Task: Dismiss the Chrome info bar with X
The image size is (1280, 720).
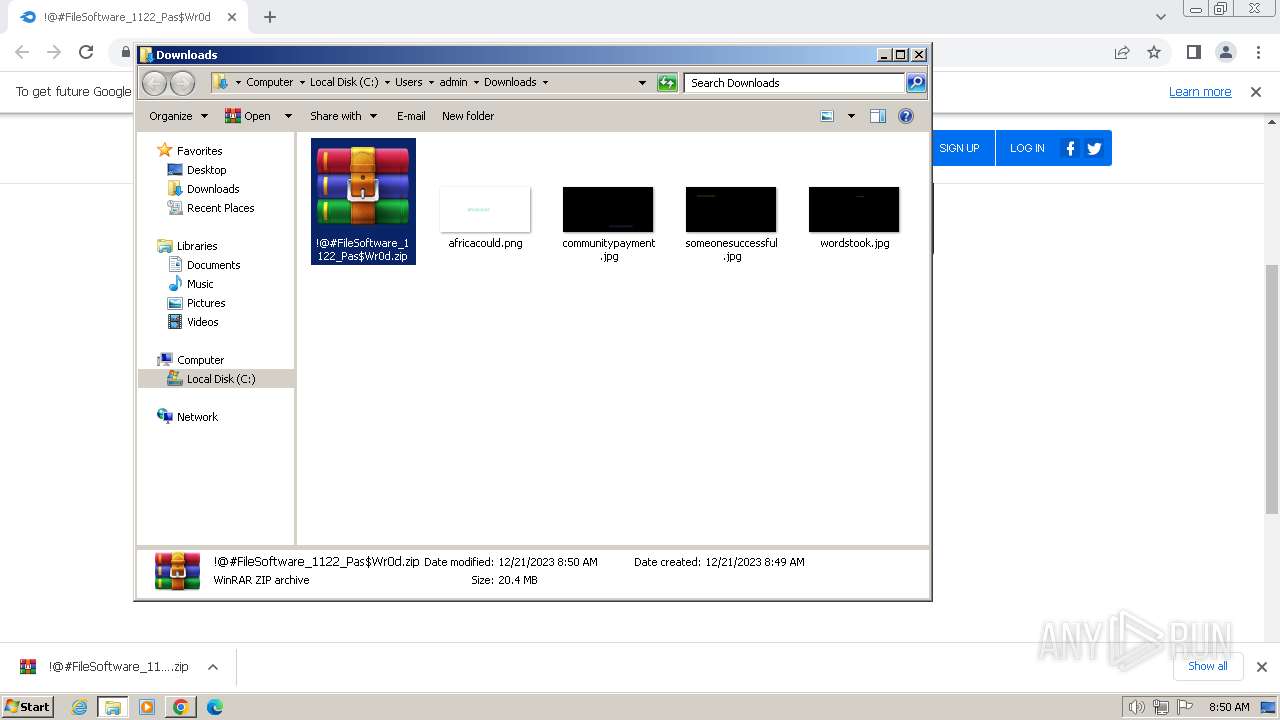Action: pos(1256,92)
